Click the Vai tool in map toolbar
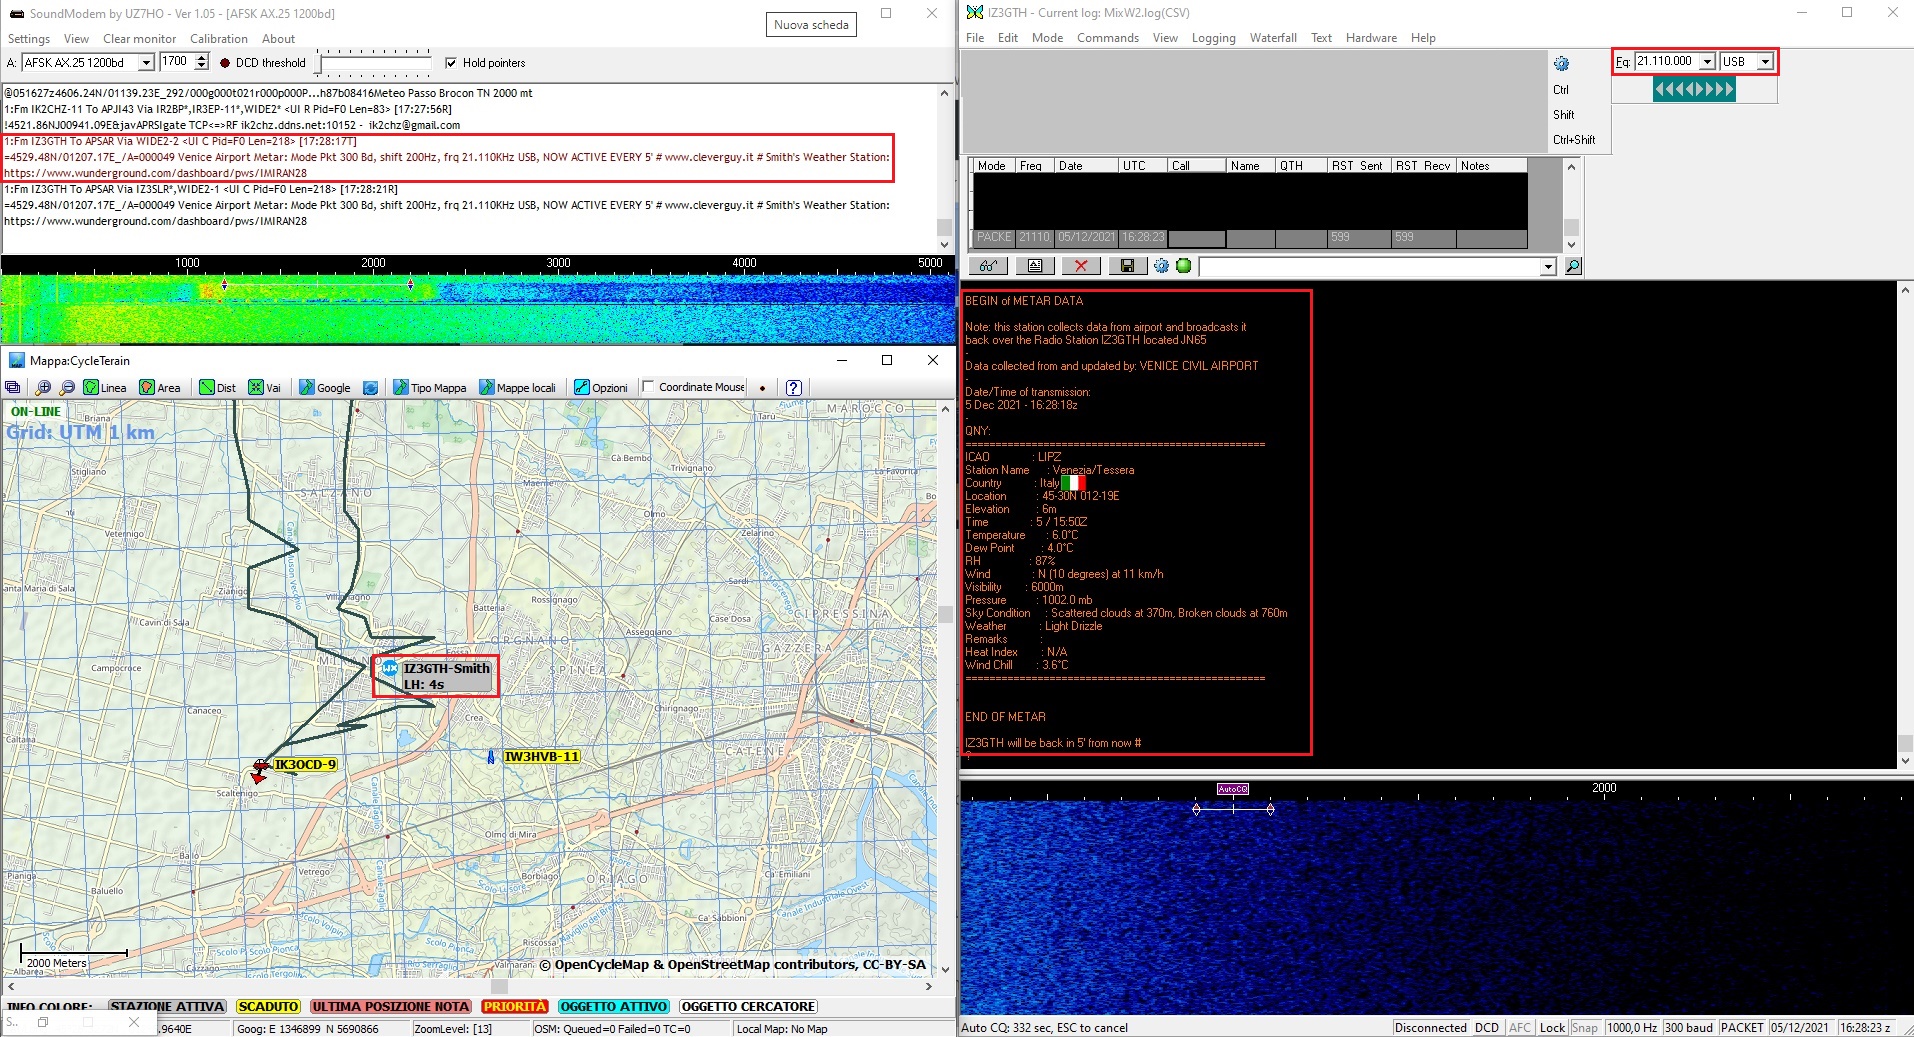Viewport: 1914px width, 1037px height. click(265, 388)
